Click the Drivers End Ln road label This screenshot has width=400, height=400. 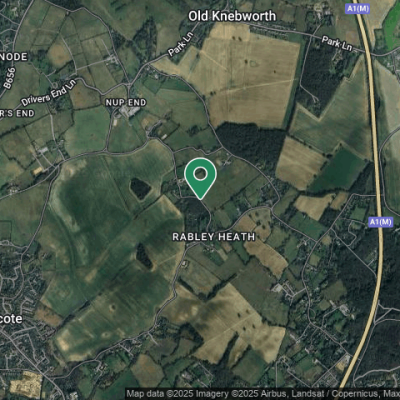click(49, 92)
